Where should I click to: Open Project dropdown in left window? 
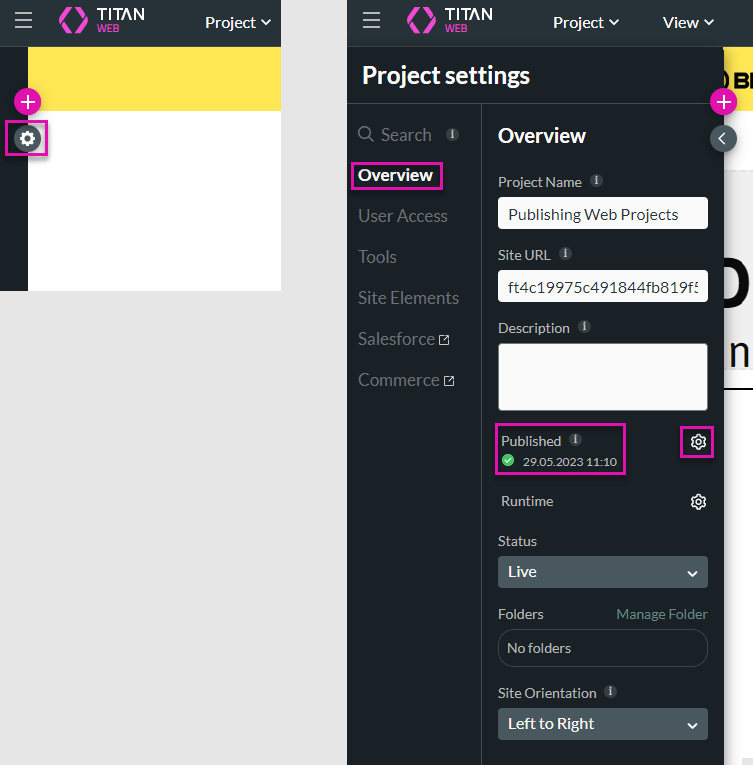[x=238, y=22]
